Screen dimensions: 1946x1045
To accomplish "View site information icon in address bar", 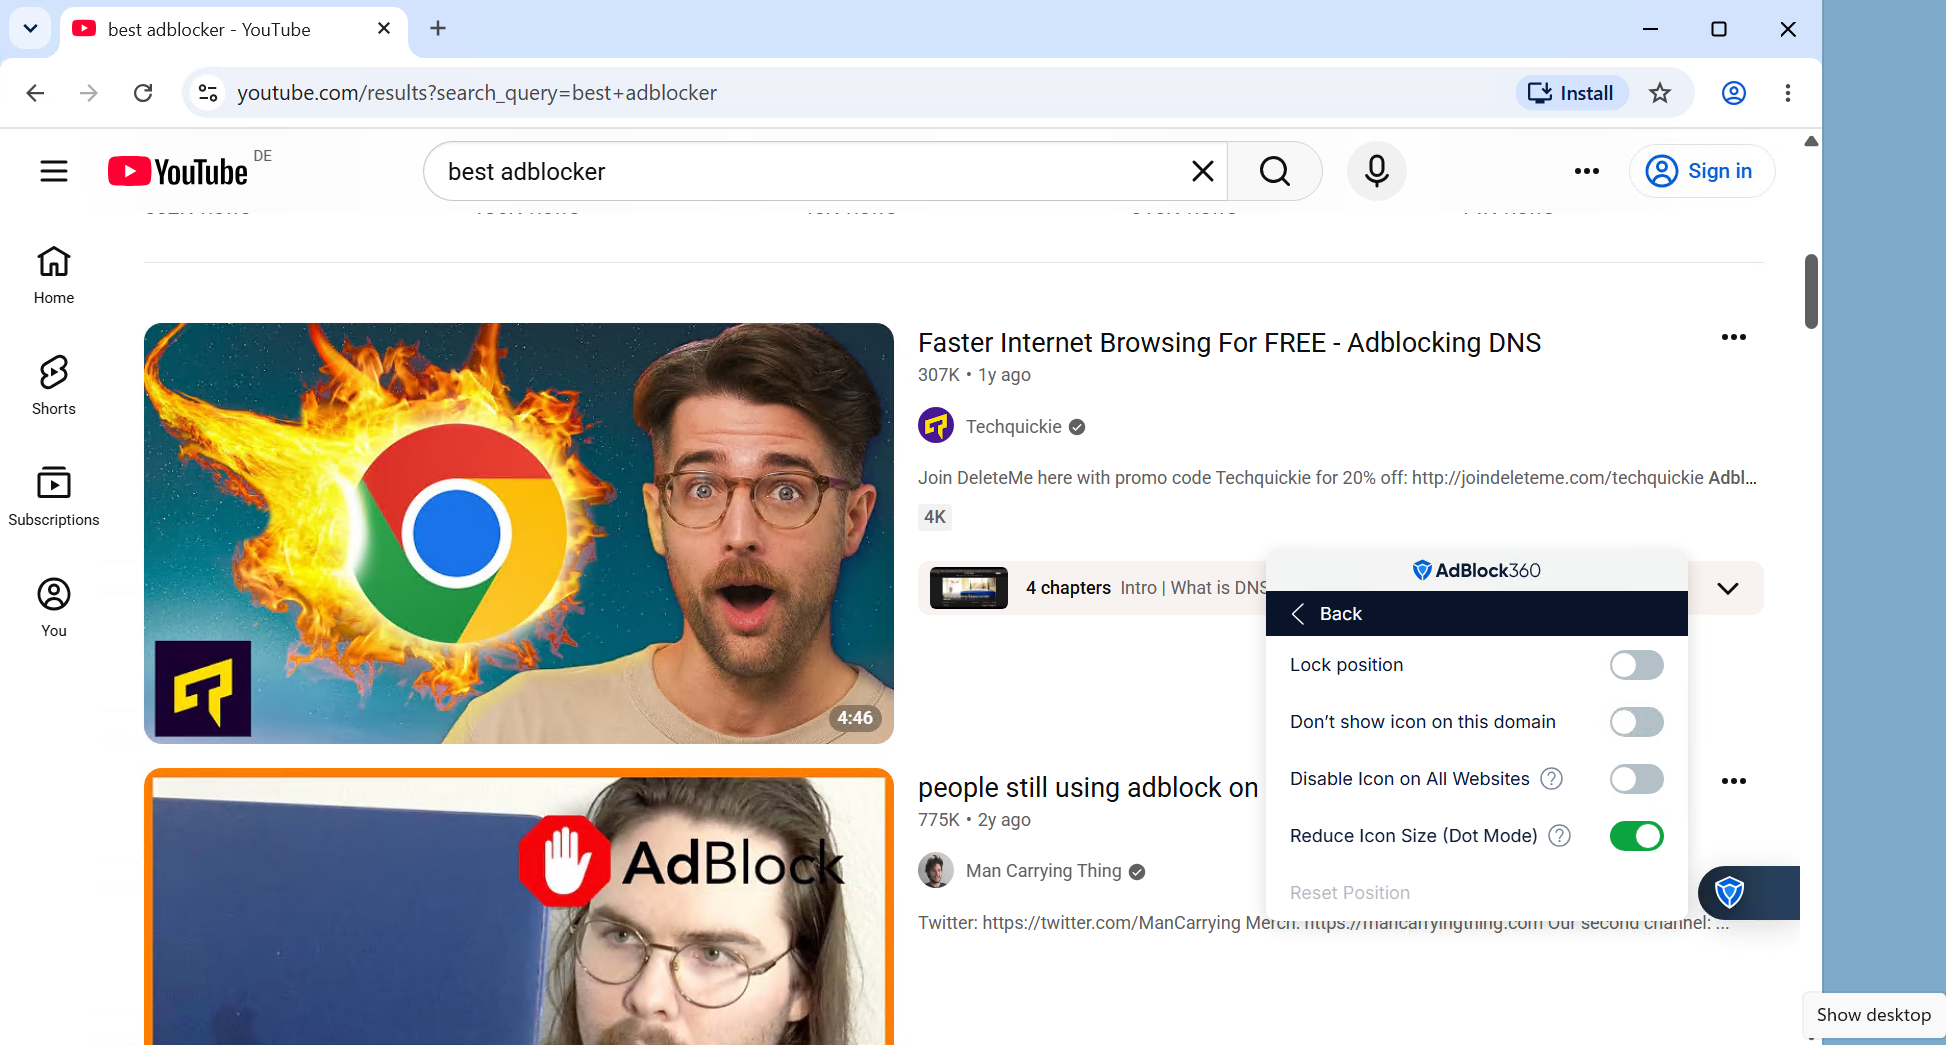I will [x=208, y=93].
